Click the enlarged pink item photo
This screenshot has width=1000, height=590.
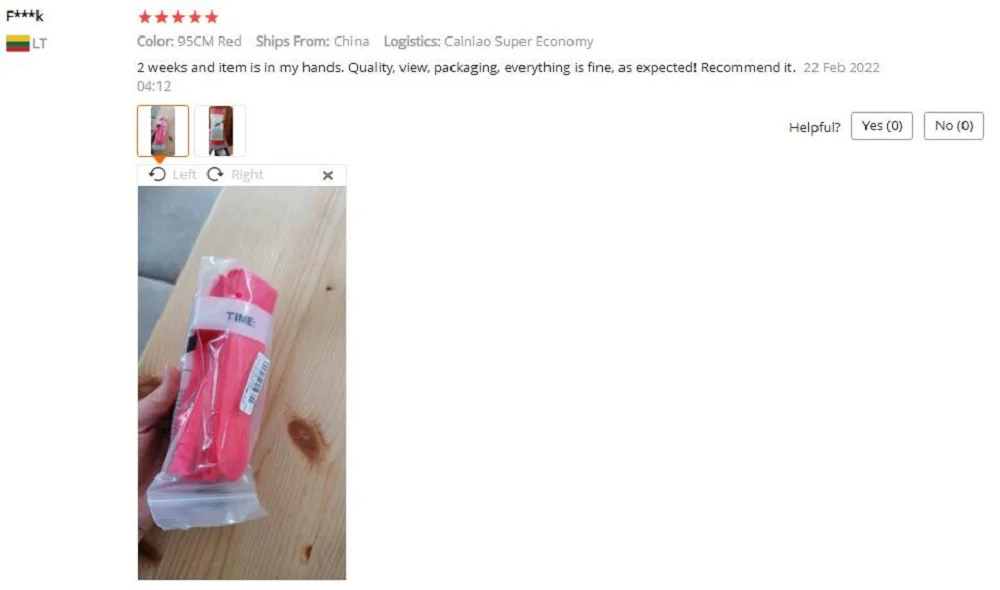[242, 383]
